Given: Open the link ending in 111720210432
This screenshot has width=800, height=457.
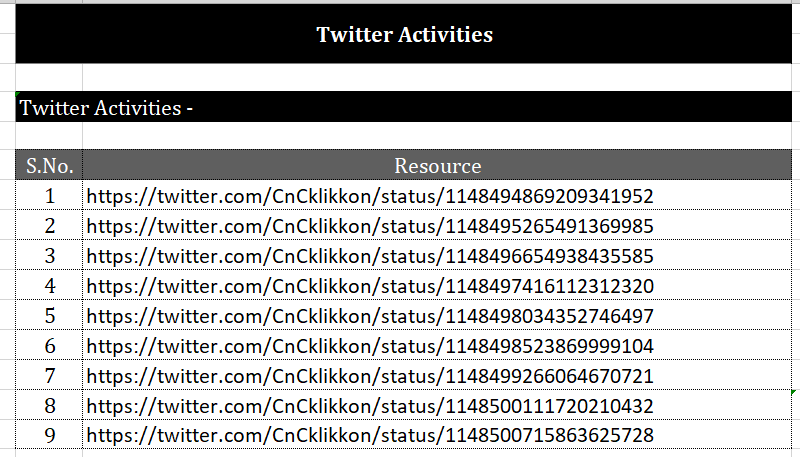Looking at the screenshot, I should pyautogui.click(x=370, y=406).
